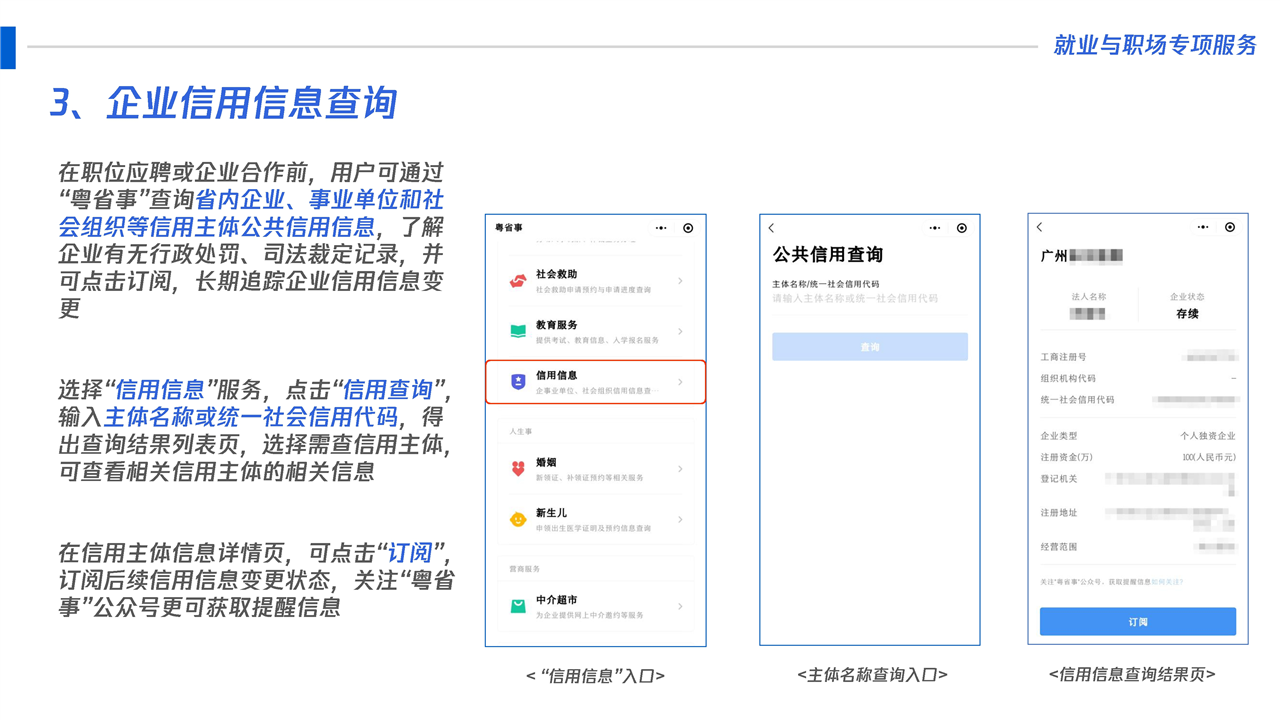This screenshot has height=720, width=1280.
Task: Tap circle close icon on 公共信用查询 screen
Action: [x=962, y=228]
